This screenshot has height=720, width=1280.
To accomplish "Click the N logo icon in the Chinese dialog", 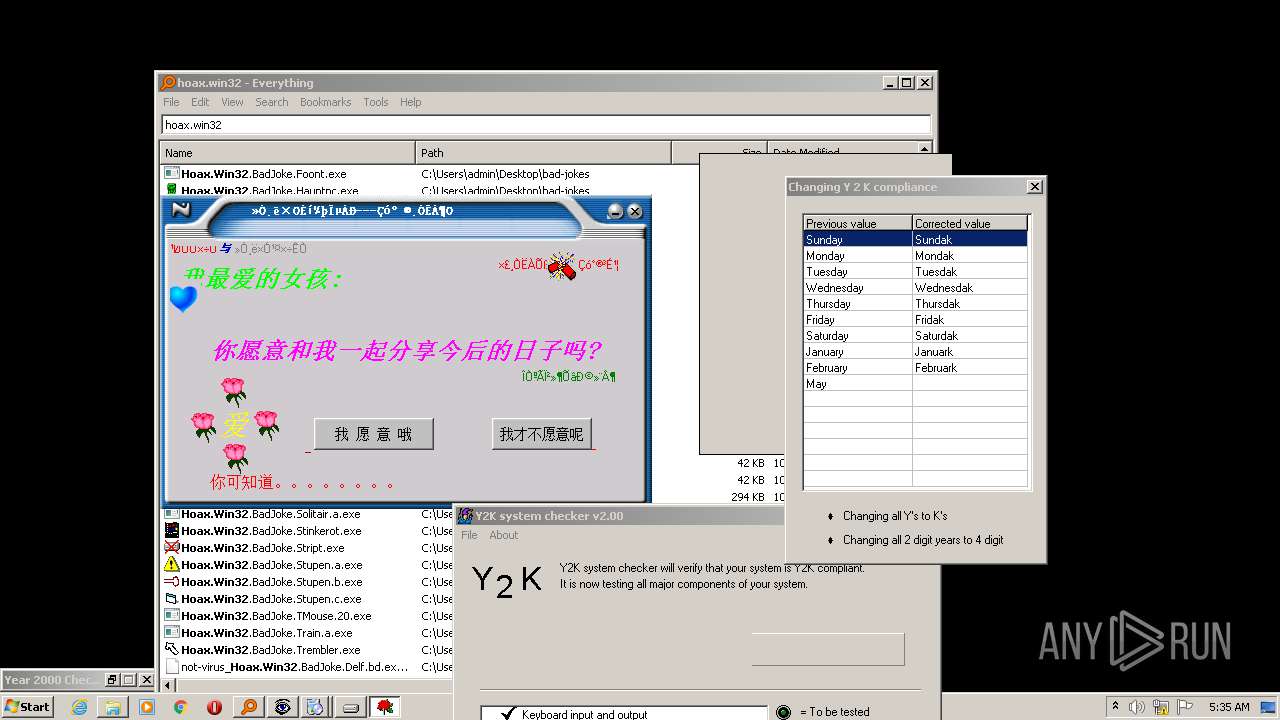I will 181,210.
